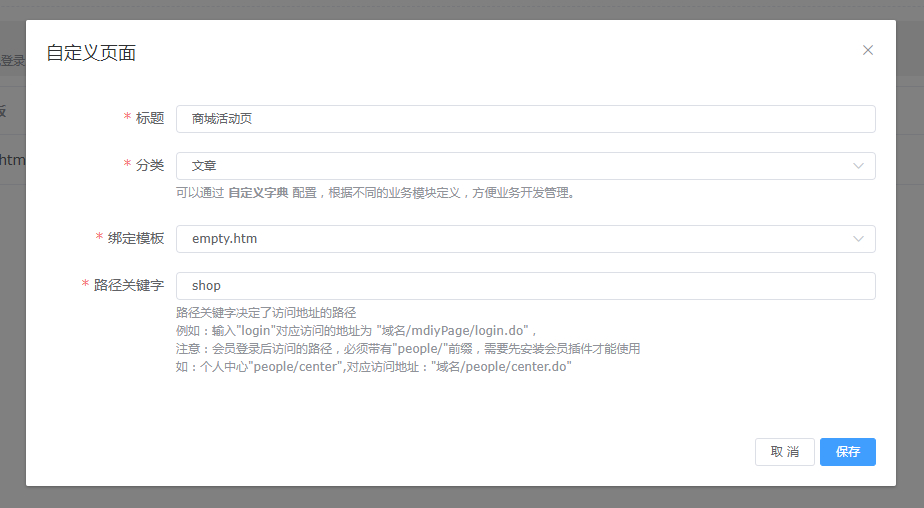Click the 自定义页面 dialog title

pos(91,53)
